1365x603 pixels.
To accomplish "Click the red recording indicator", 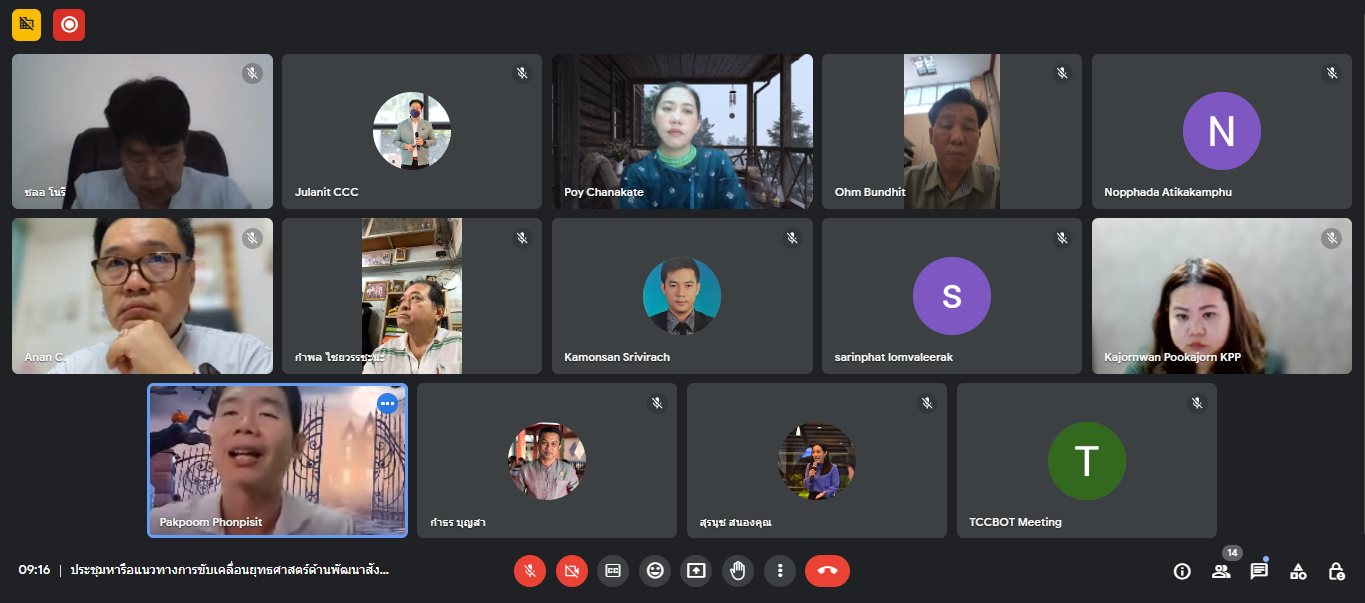I will click(69, 25).
